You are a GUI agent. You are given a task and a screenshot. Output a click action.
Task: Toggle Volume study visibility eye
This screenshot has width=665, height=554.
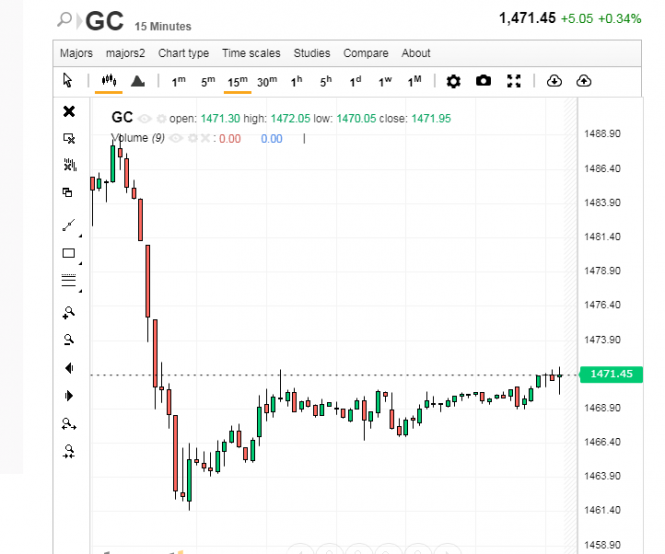(176, 138)
